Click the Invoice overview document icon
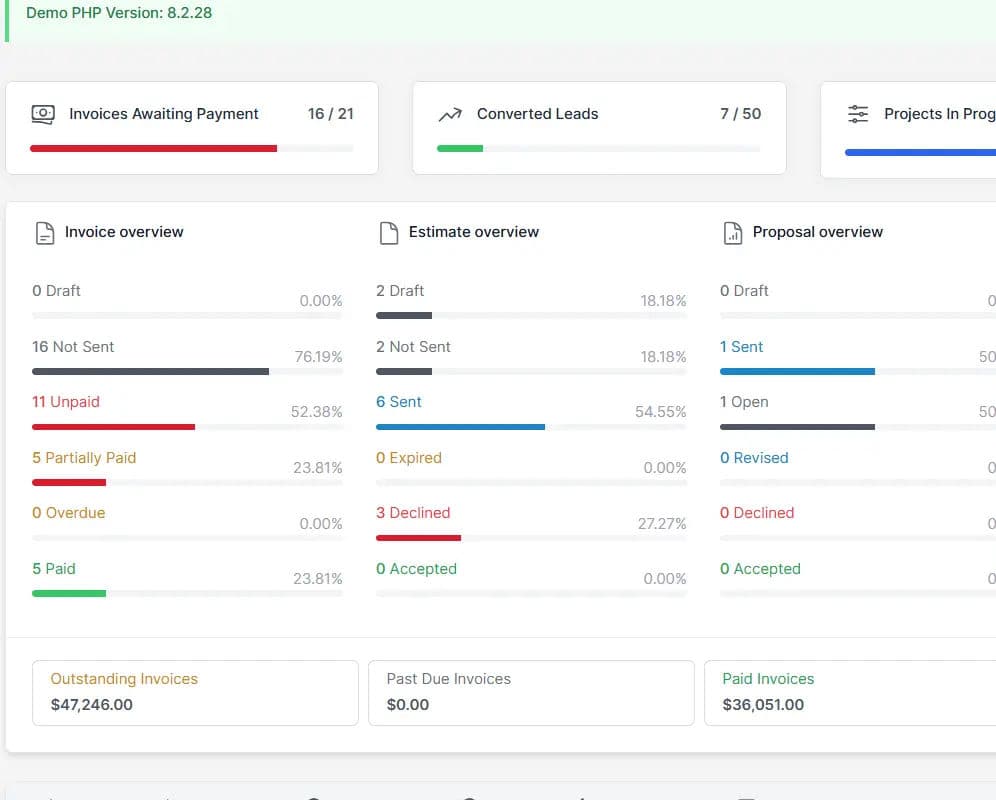This screenshot has height=800, width=996. point(44,231)
